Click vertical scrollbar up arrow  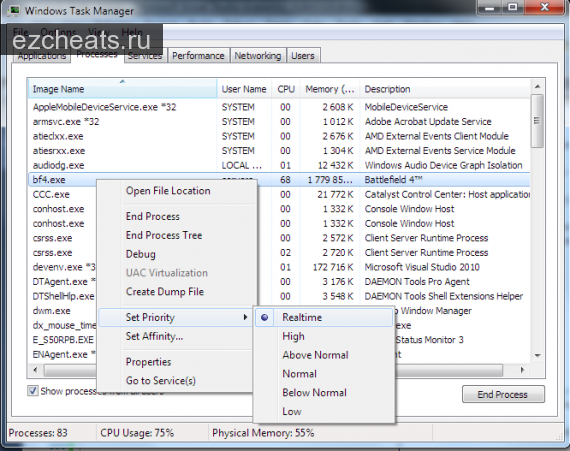tap(537, 86)
